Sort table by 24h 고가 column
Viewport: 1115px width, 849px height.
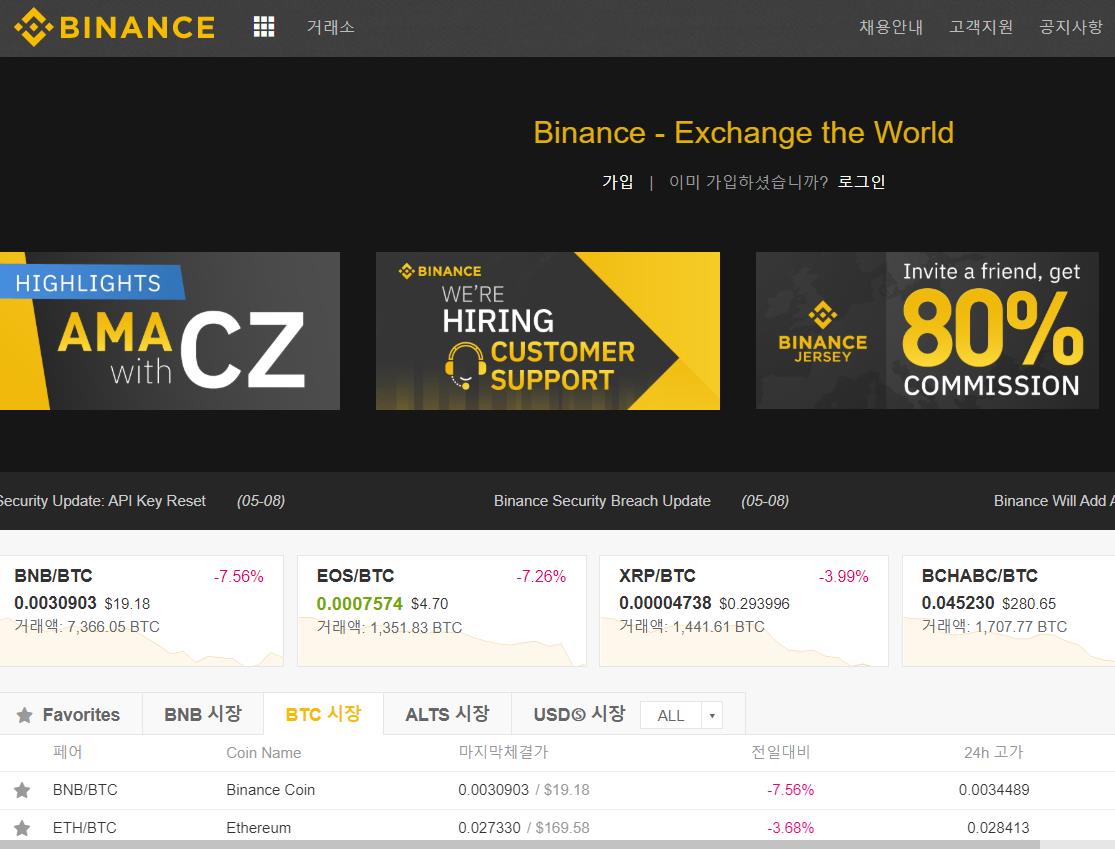click(x=993, y=752)
